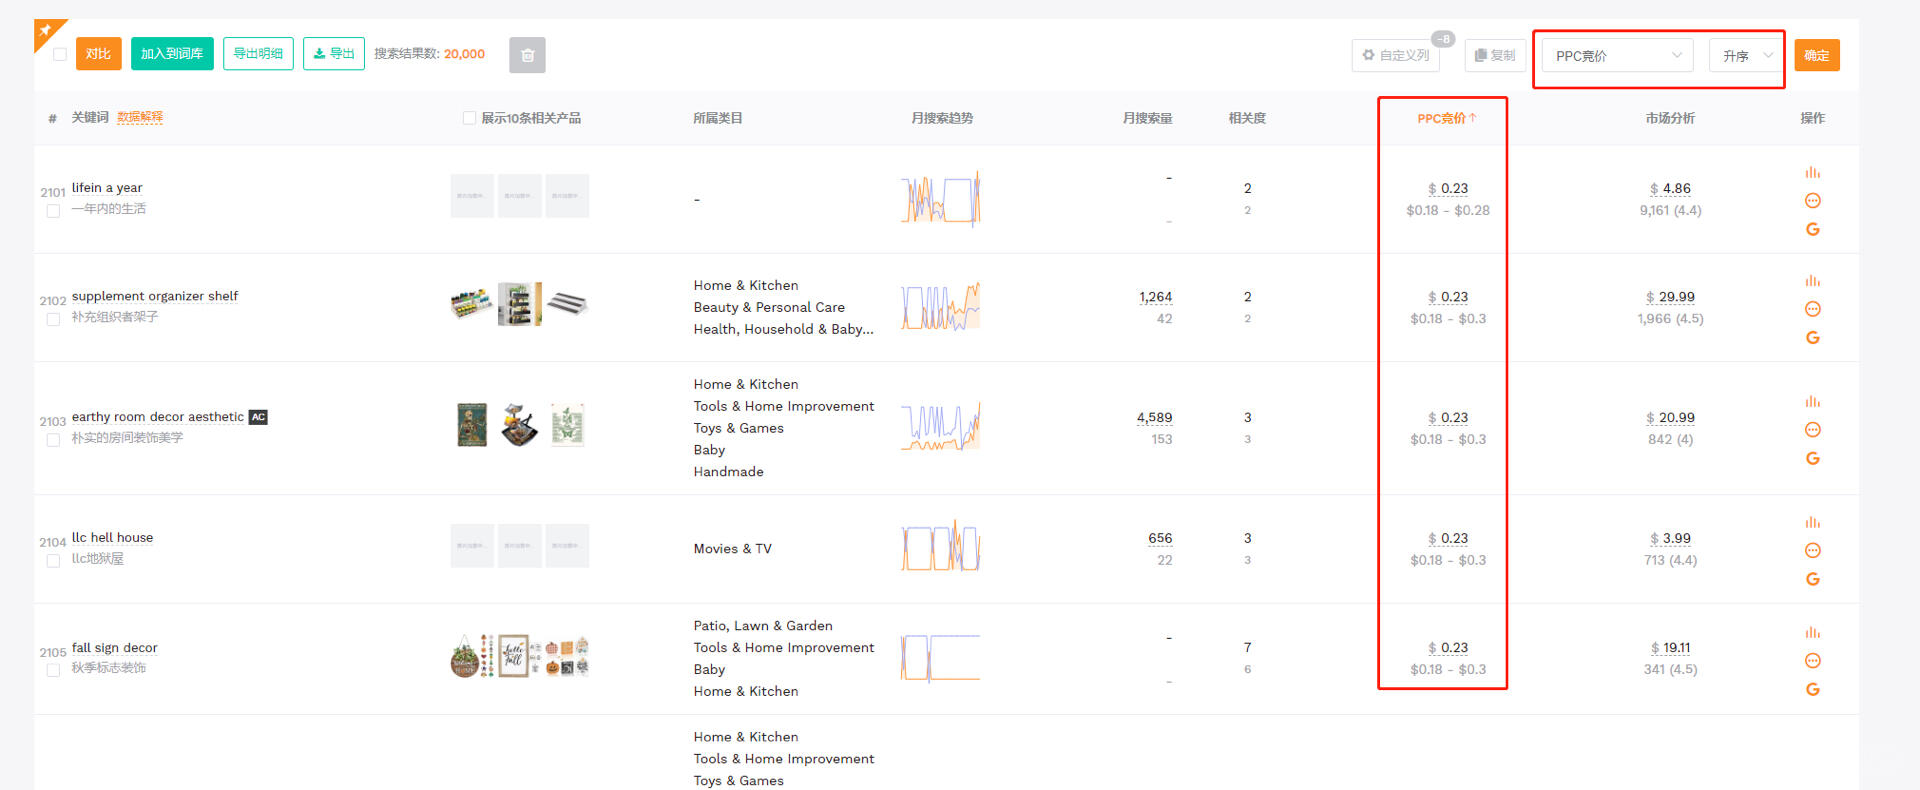Open search trend chart for lifein a year
The width and height of the screenshot is (1920, 790).
tap(941, 198)
